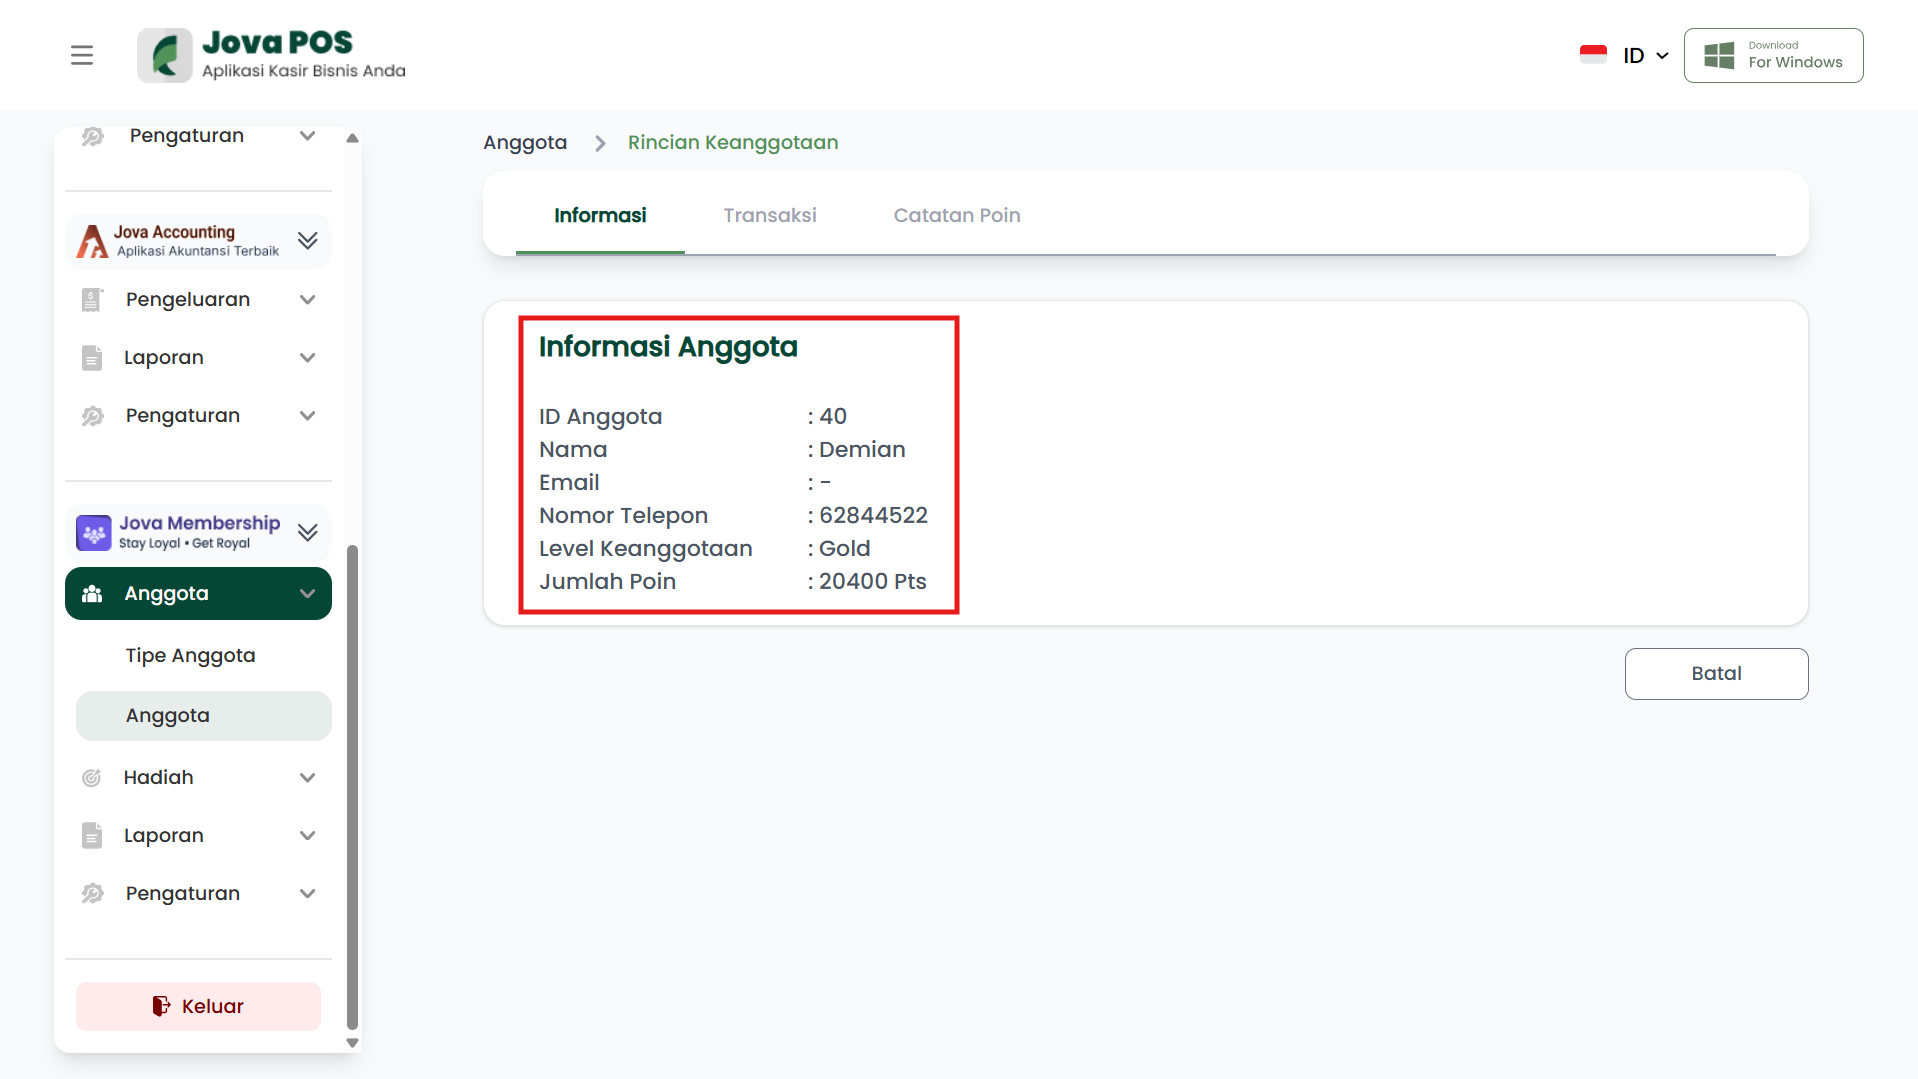Image resolution: width=1918 pixels, height=1079 pixels.
Task: Click the Keluar logout button
Action: tap(198, 1006)
